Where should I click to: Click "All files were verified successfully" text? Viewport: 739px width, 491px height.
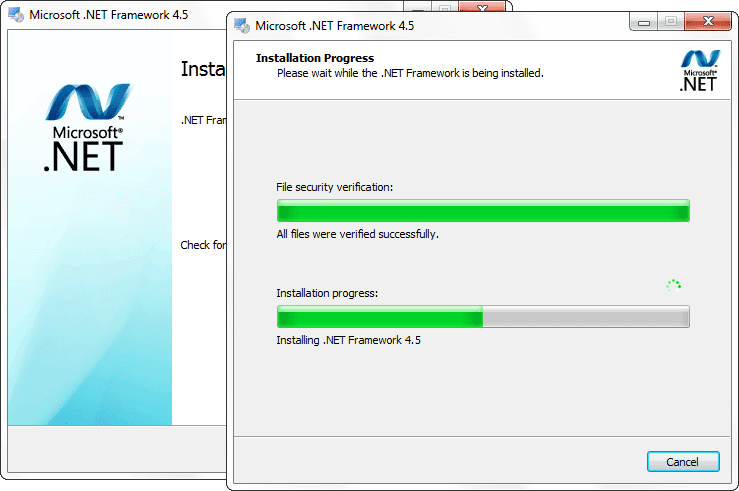point(357,234)
